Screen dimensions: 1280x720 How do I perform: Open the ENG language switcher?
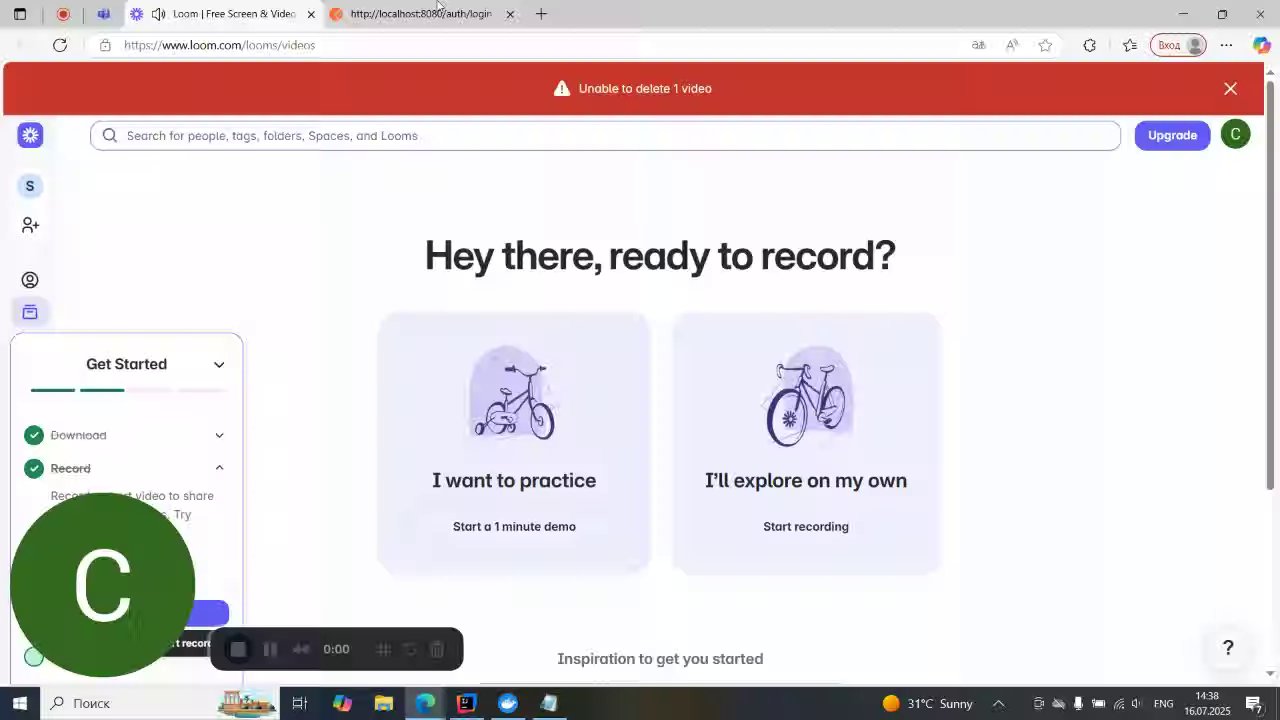tap(1163, 703)
